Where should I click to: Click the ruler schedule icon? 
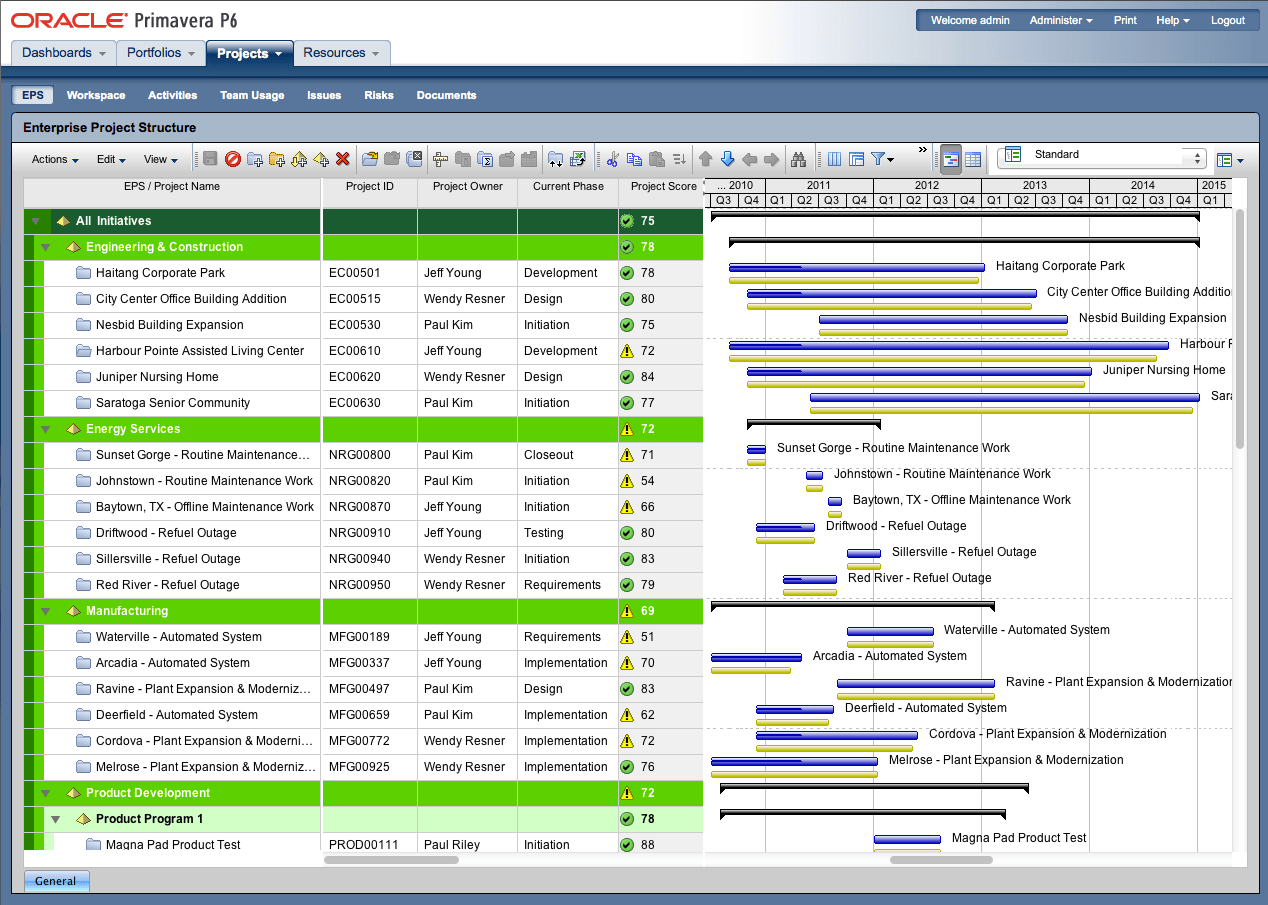(x=440, y=159)
